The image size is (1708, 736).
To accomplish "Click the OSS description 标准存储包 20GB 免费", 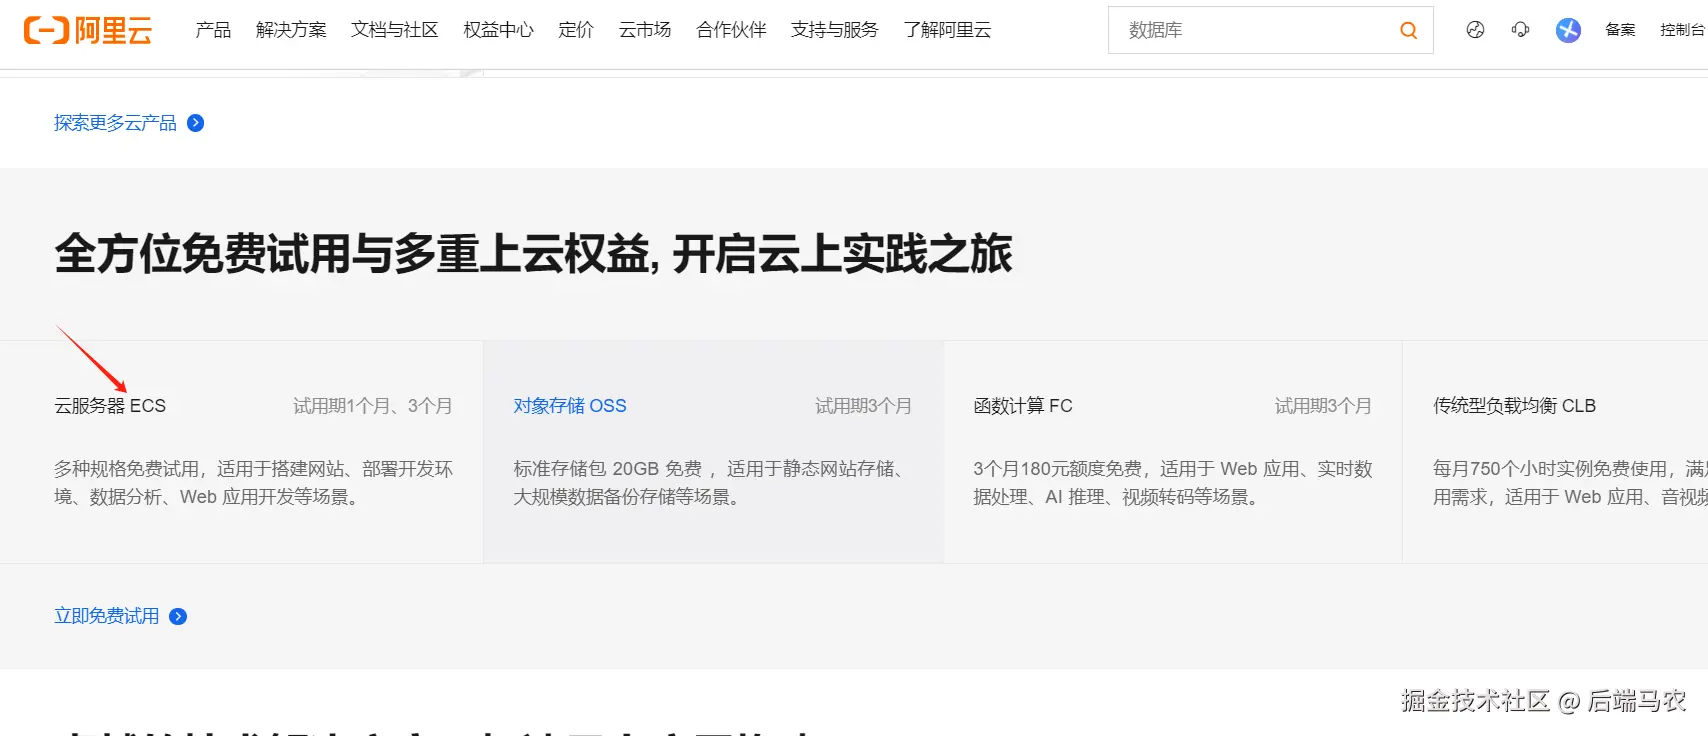I will point(711,483).
